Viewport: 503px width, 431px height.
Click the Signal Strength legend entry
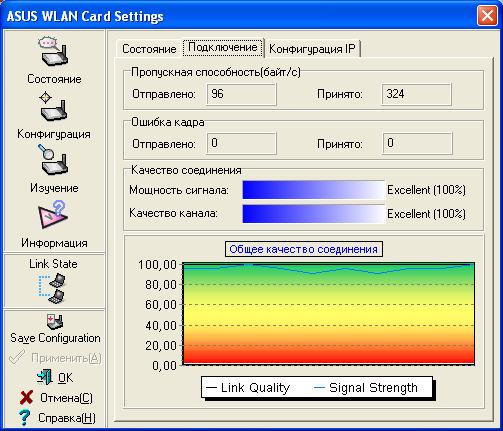click(x=366, y=387)
